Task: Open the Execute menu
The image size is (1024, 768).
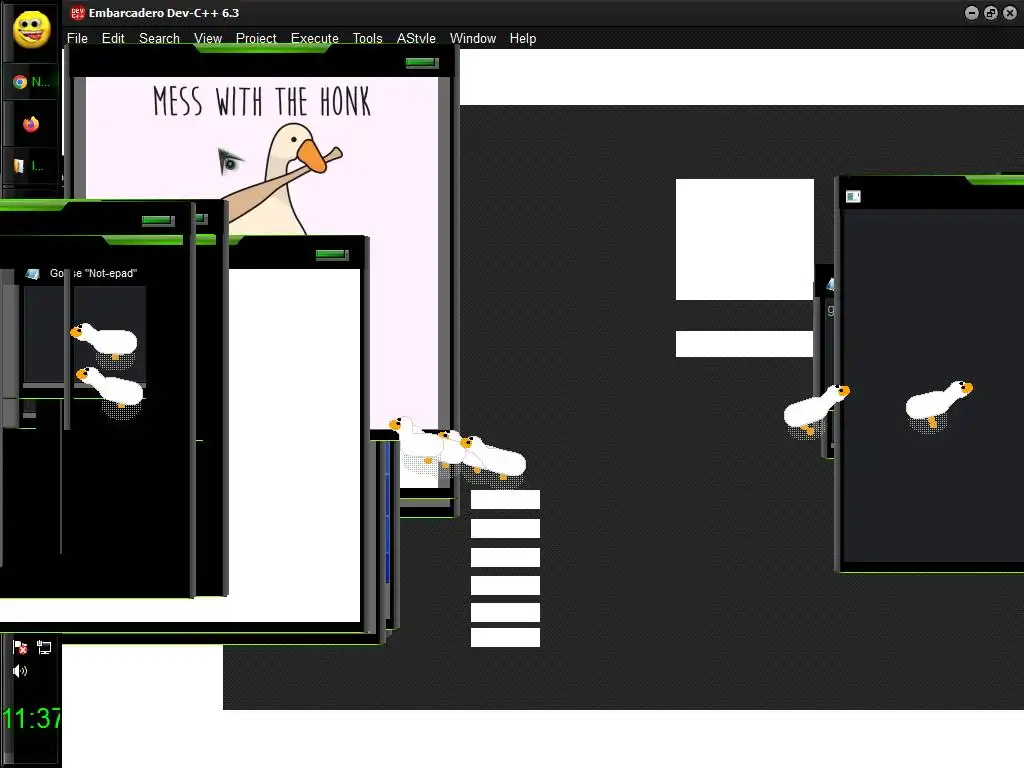Action: point(315,39)
